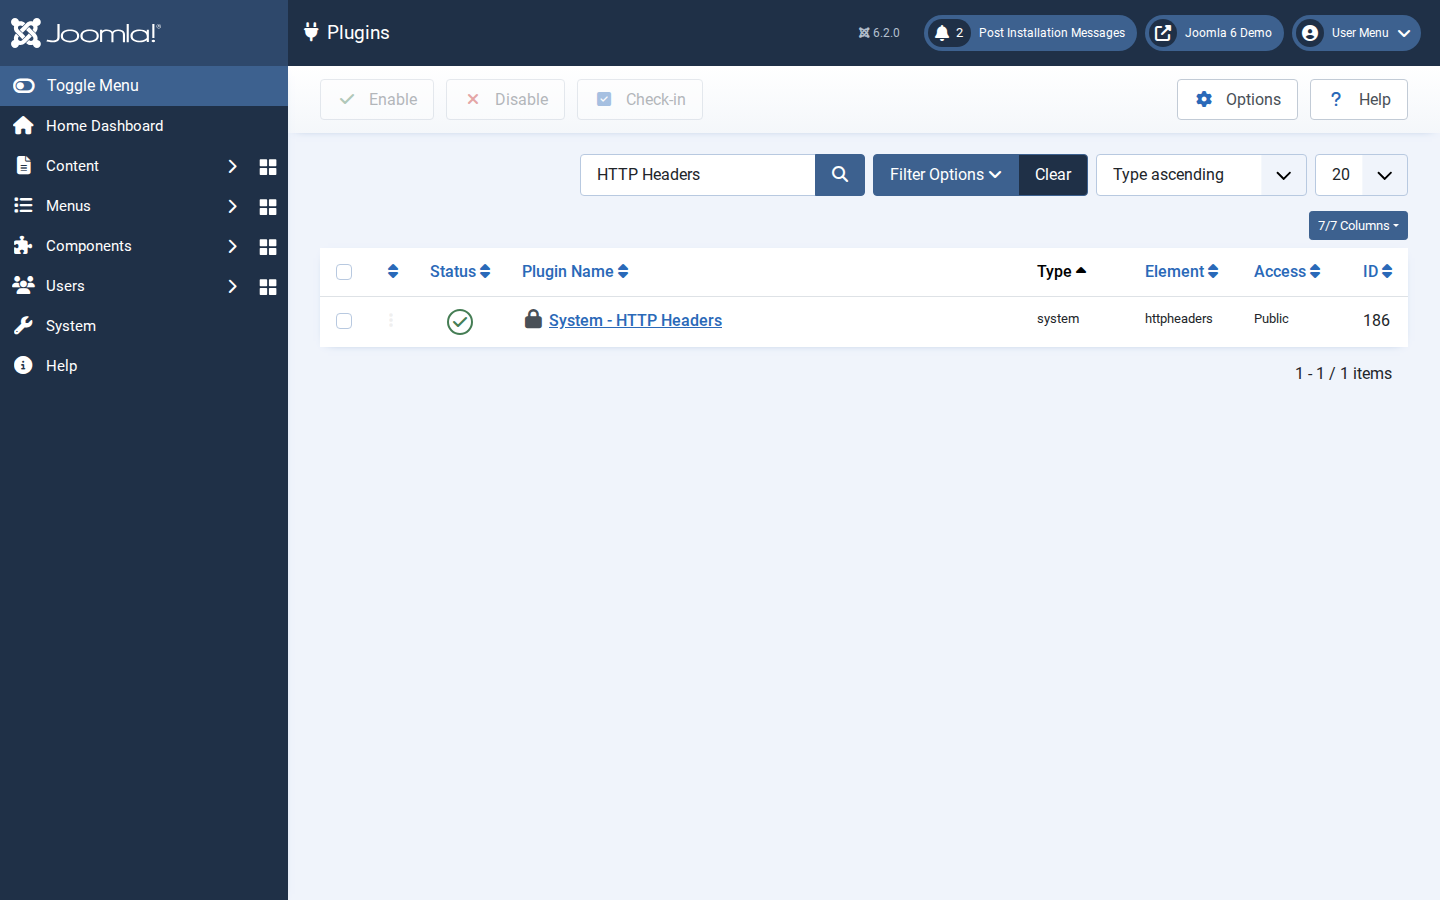Toggle the sidebar menu

click(144, 86)
